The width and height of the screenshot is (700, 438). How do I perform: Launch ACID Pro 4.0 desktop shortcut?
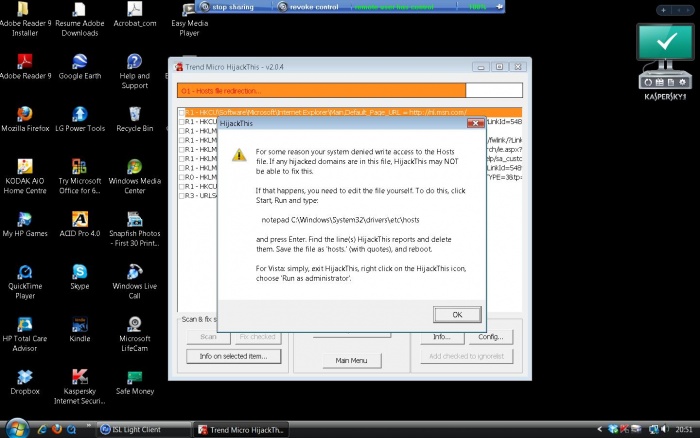click(79, 225)
